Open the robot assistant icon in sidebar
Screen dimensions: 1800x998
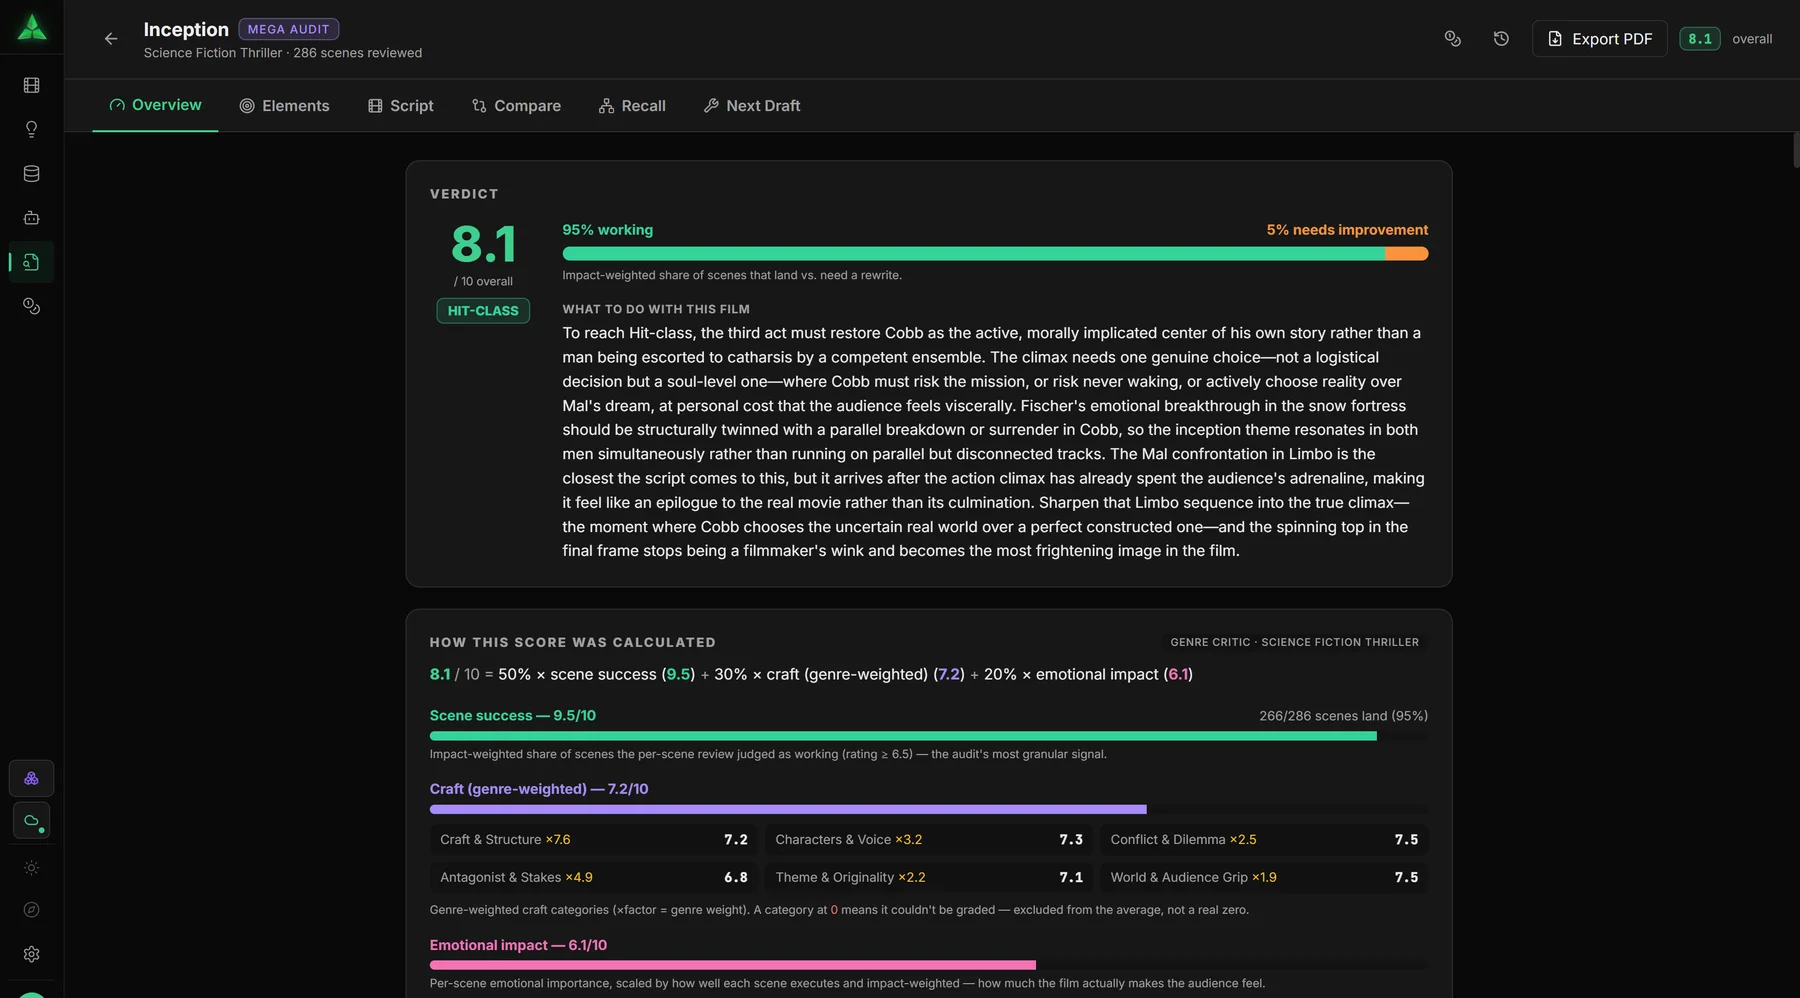32,218
